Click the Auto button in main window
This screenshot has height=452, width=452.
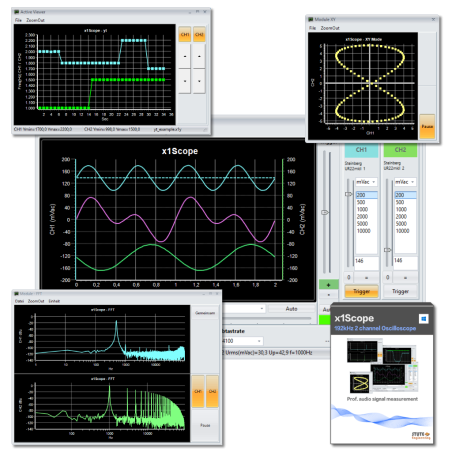291,309
